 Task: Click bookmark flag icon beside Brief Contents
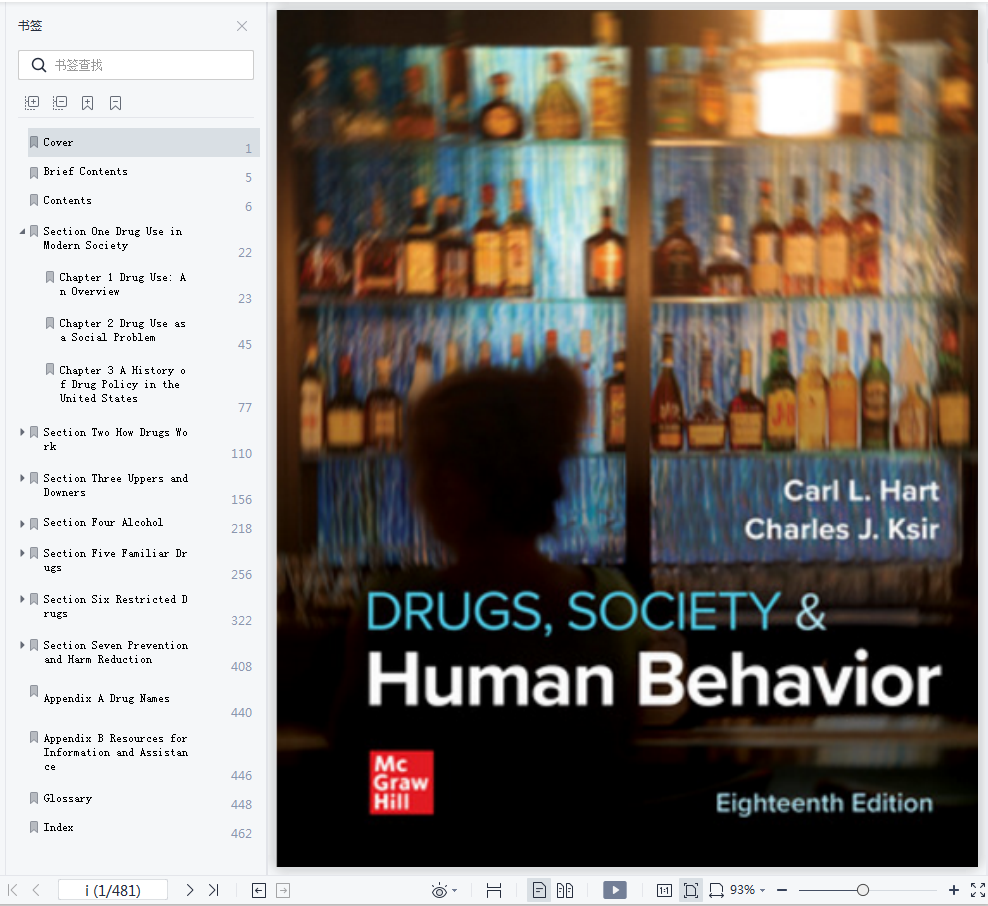[34, 172]
